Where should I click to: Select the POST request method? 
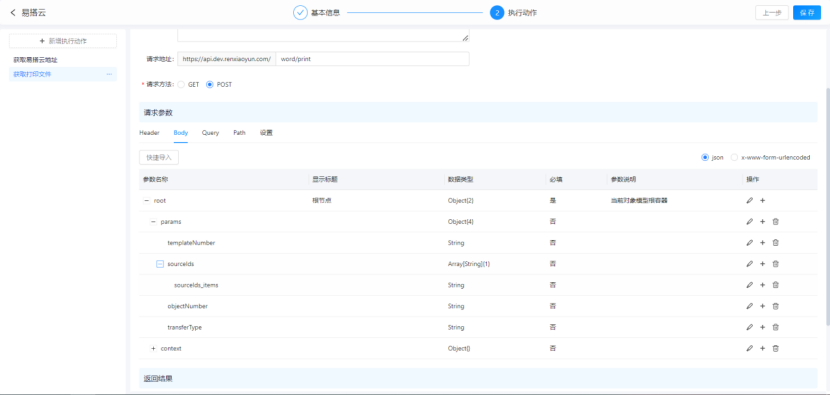point(210,84)
